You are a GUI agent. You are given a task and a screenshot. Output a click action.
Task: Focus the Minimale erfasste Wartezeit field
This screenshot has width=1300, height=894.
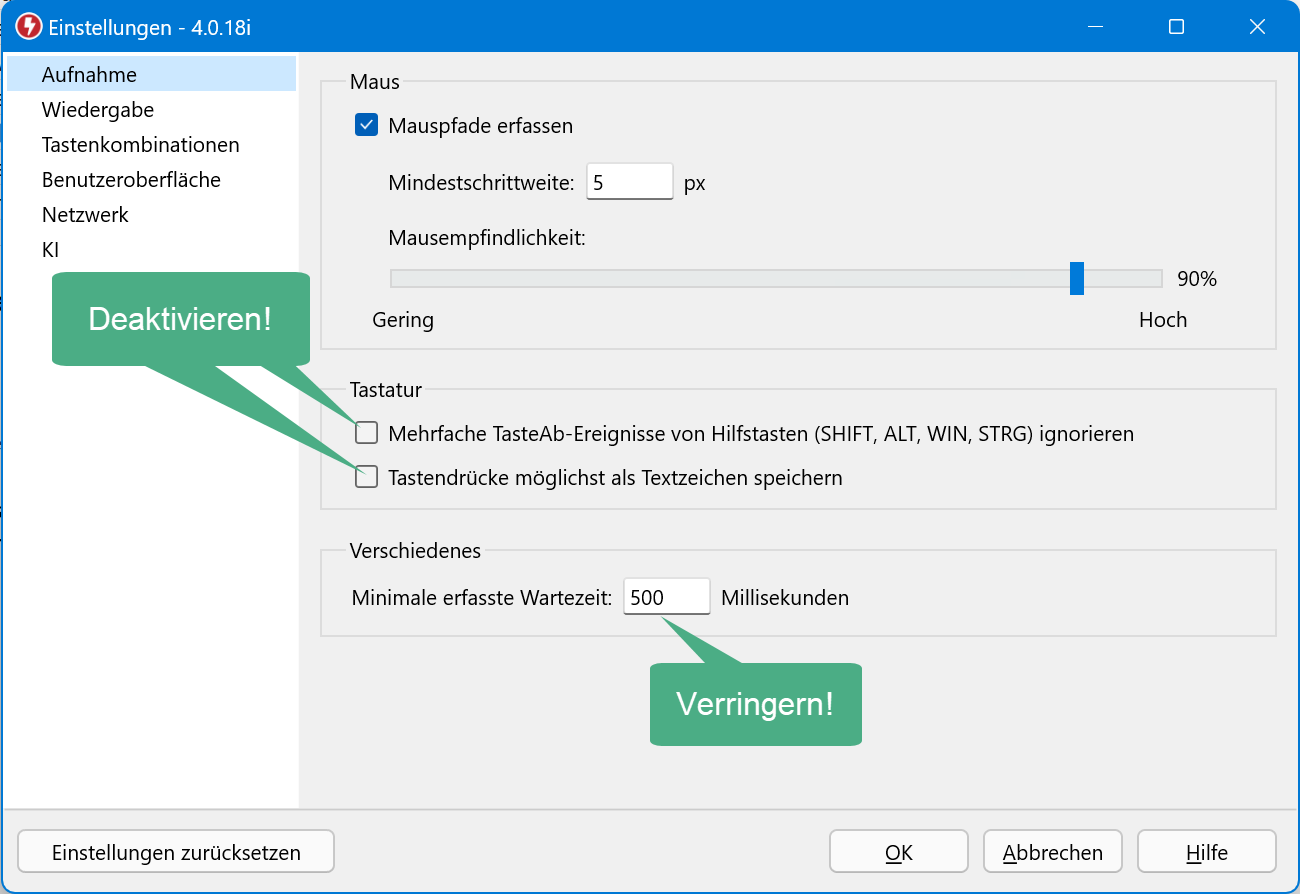point(665,598)
